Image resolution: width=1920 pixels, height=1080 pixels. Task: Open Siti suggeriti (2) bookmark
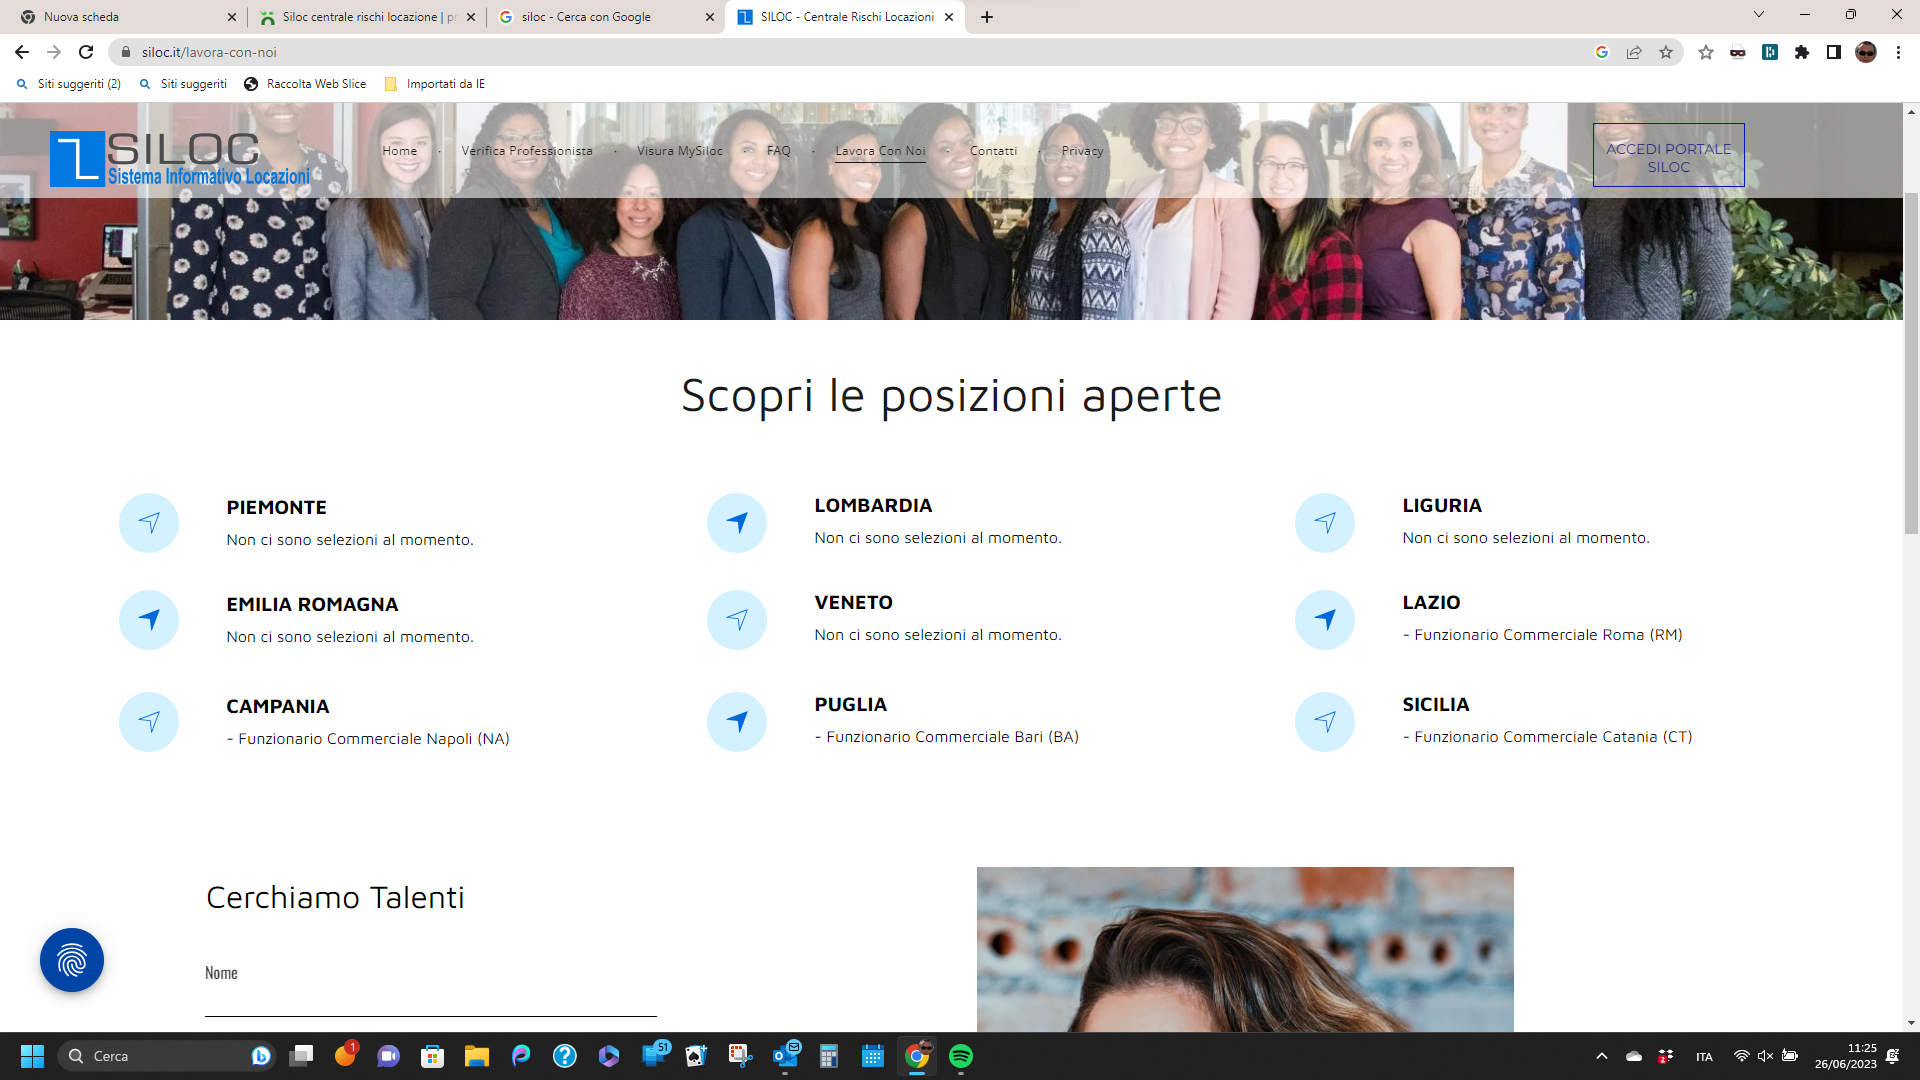[x=69, y=84]
